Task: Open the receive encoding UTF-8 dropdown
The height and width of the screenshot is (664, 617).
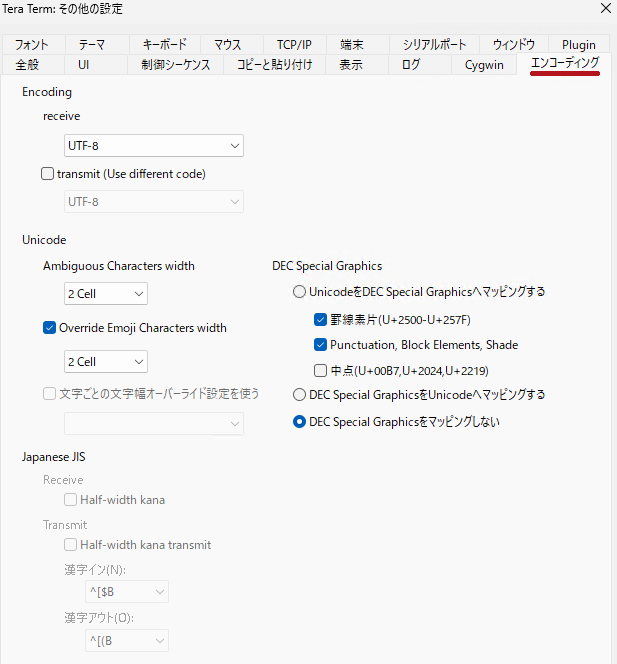Action: [x=154, y=146]
